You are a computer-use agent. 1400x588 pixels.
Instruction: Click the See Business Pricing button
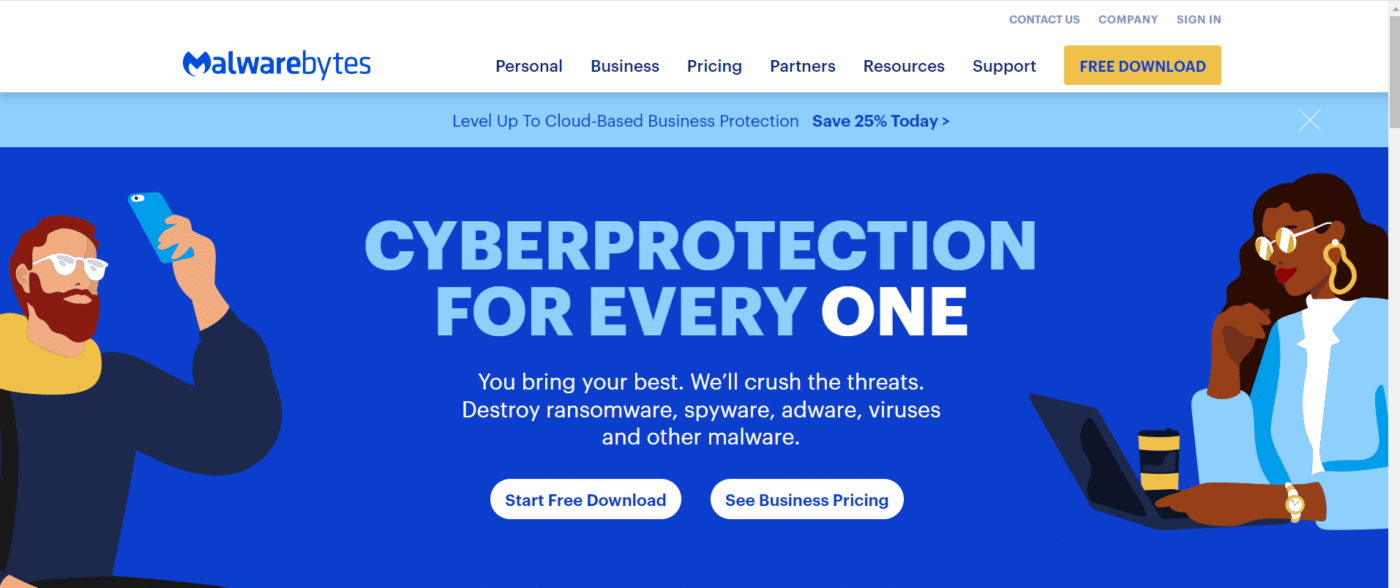coord(807,500)
